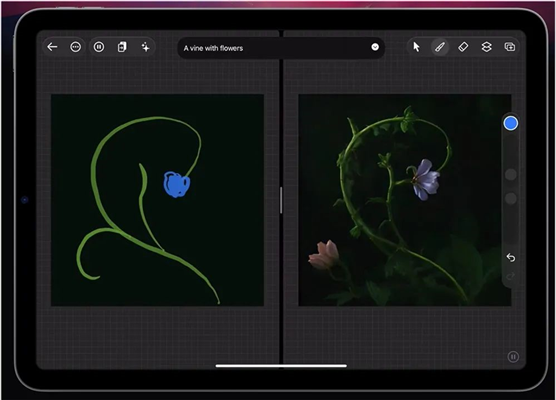Screen dimensions: 556x400
Task: Go back with the left arrow icon
Action: pyautogui.click(x=52, y=47)
